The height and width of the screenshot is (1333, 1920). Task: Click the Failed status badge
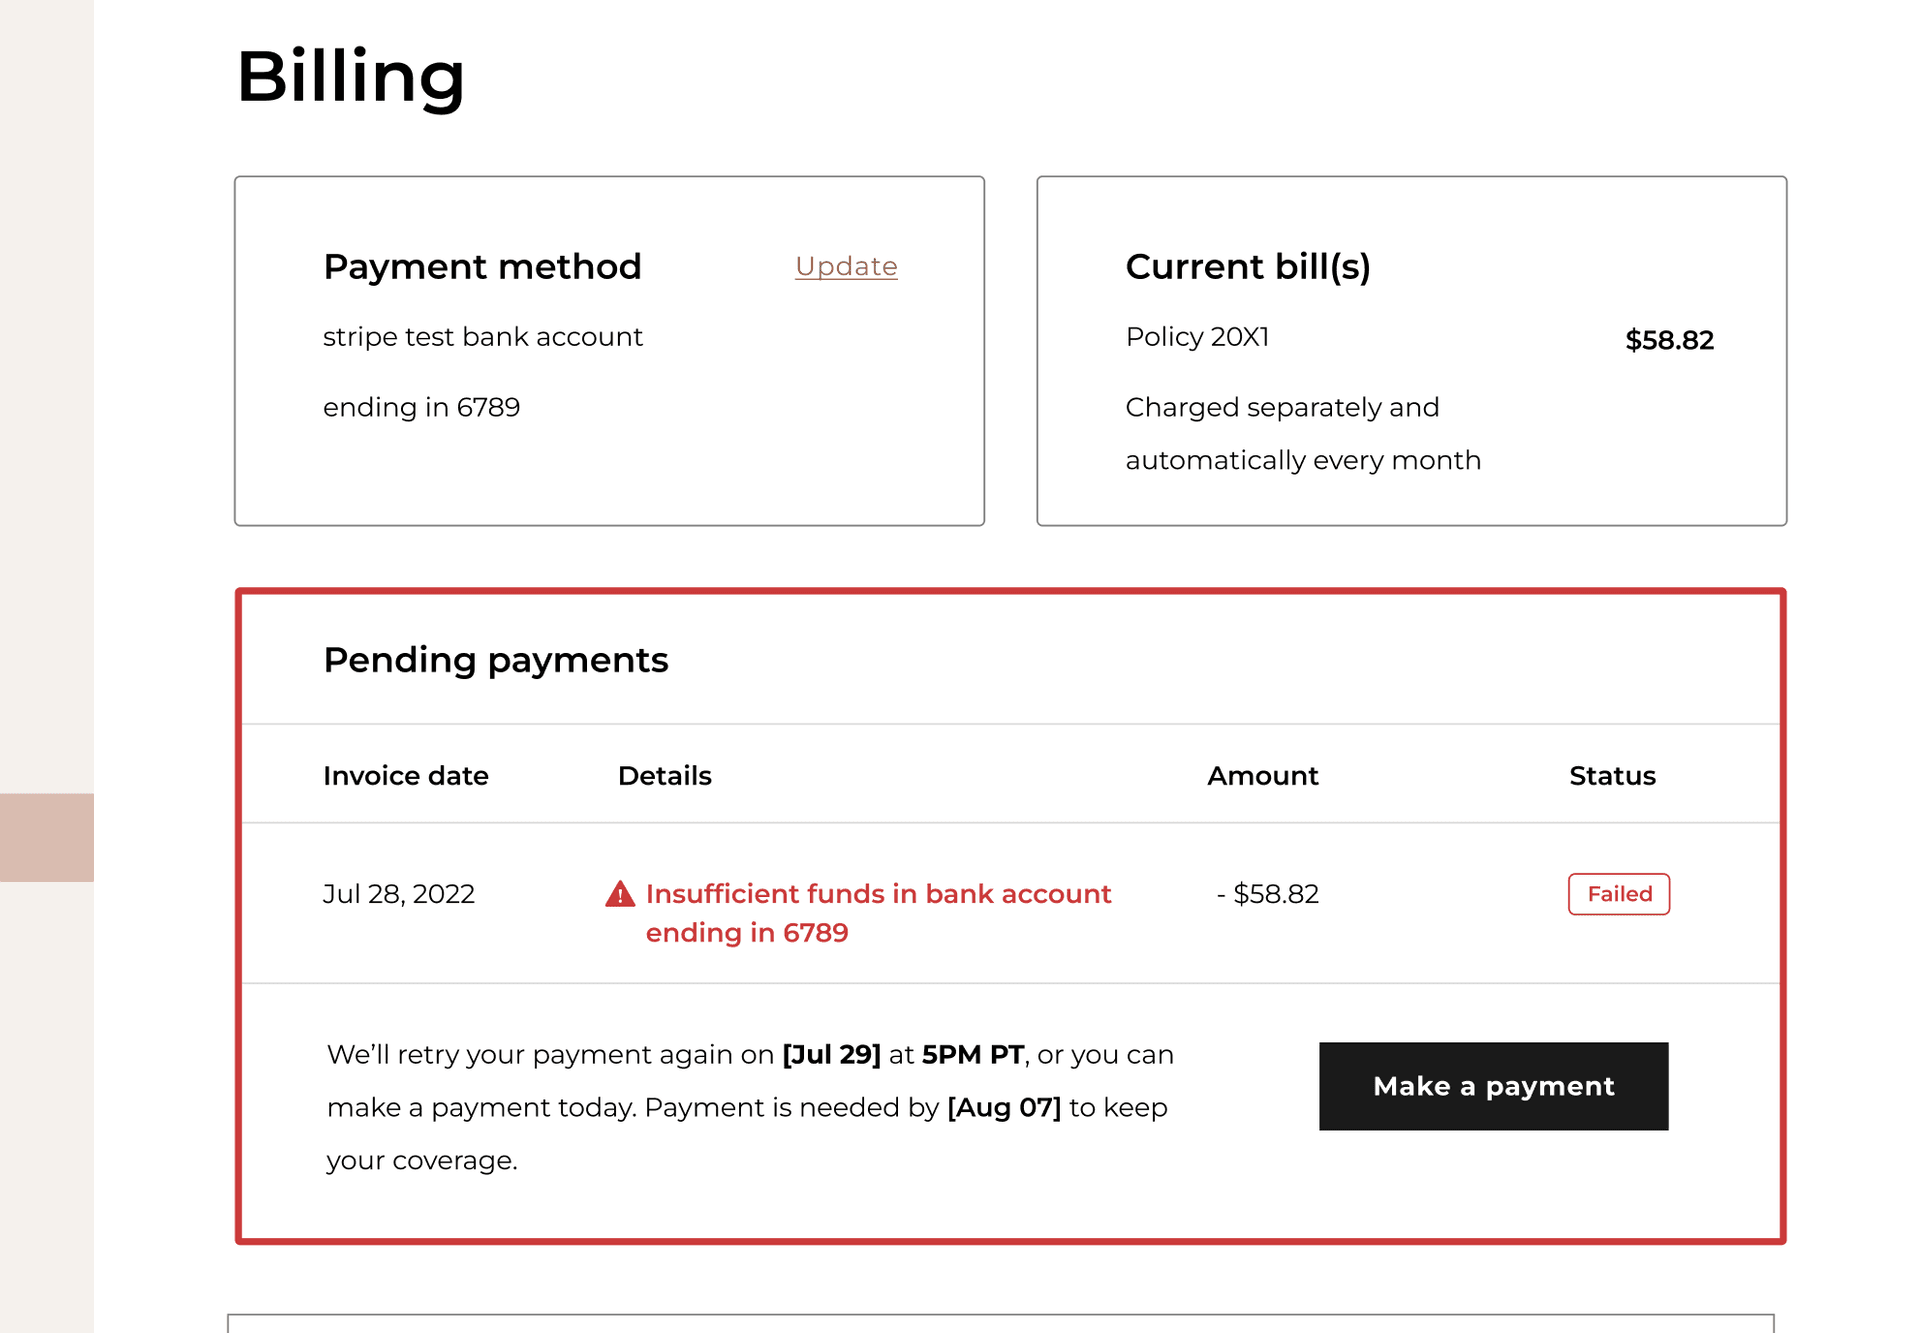coord(1618,893)
